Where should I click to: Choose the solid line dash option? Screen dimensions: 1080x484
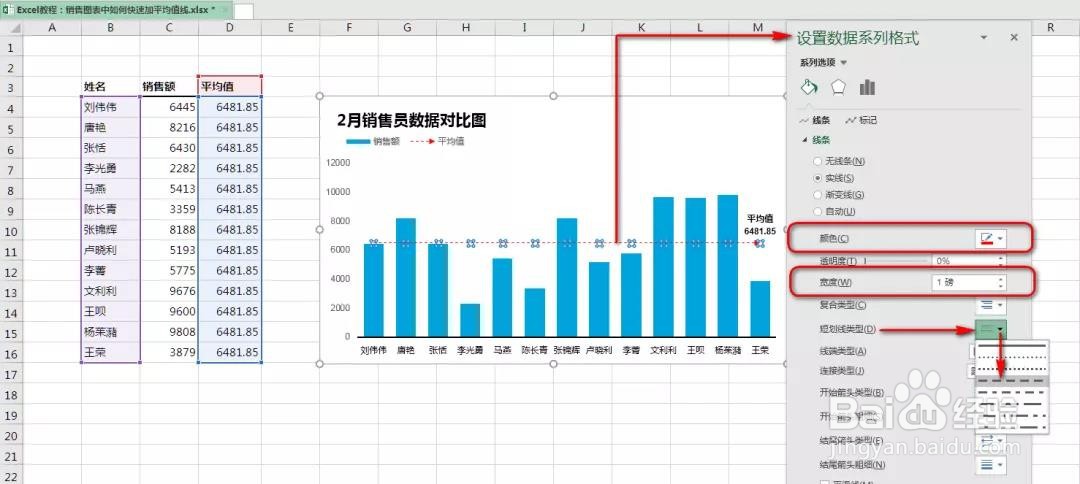pyautogui.click(x=1012, y=346)
